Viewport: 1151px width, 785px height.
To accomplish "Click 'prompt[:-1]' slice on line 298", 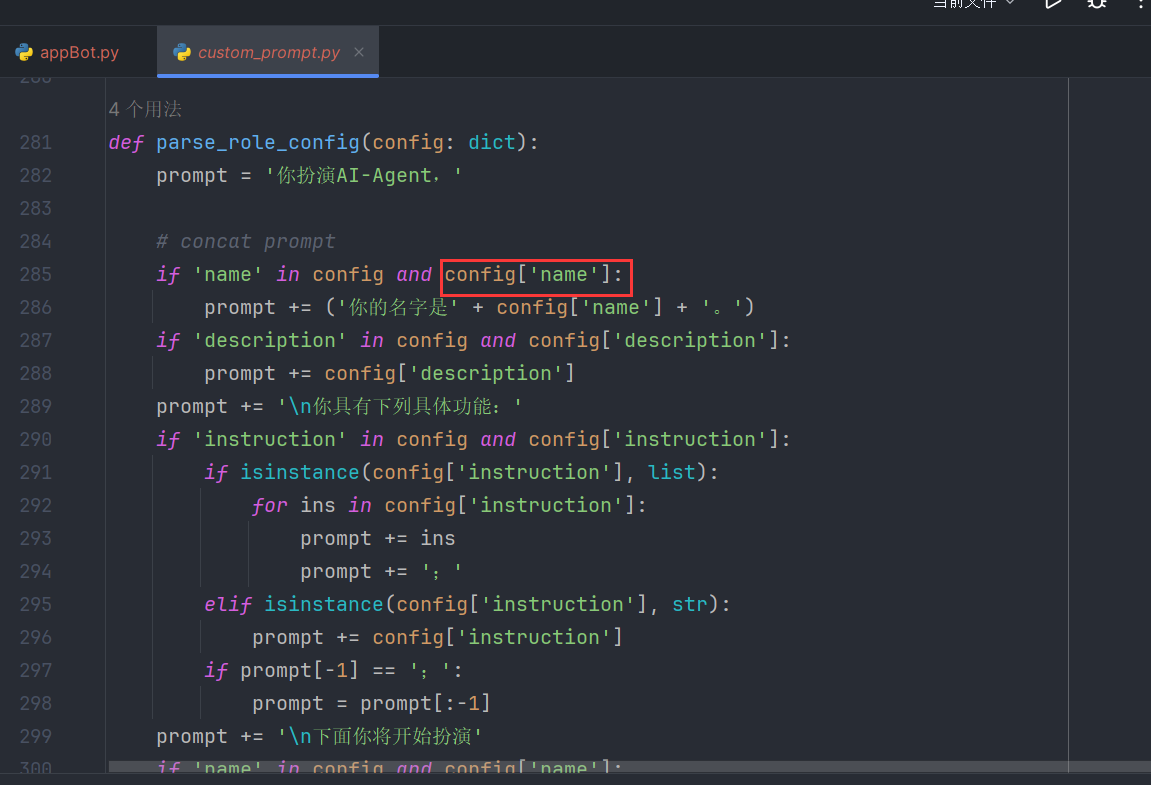I will point(425,703).
